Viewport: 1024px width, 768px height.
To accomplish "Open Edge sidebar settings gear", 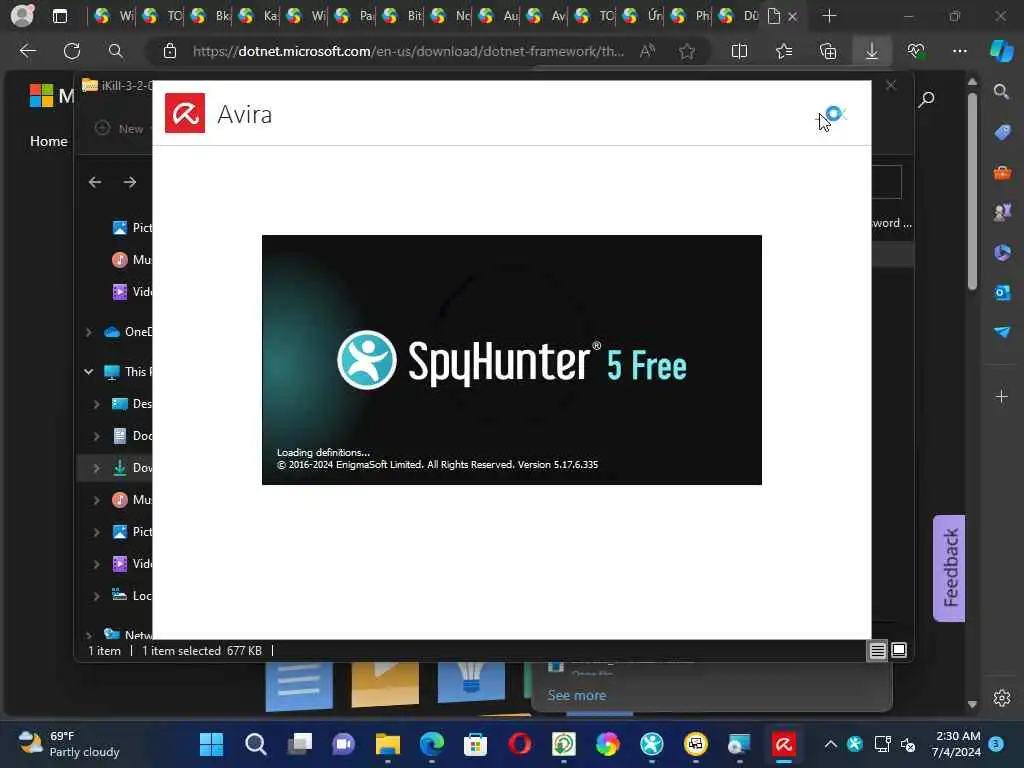I will point(1002,698).
